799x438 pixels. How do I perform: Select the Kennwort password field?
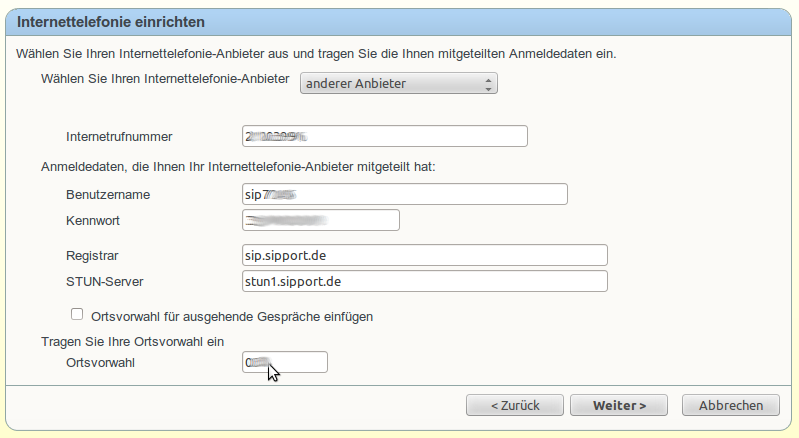point(320,220)
